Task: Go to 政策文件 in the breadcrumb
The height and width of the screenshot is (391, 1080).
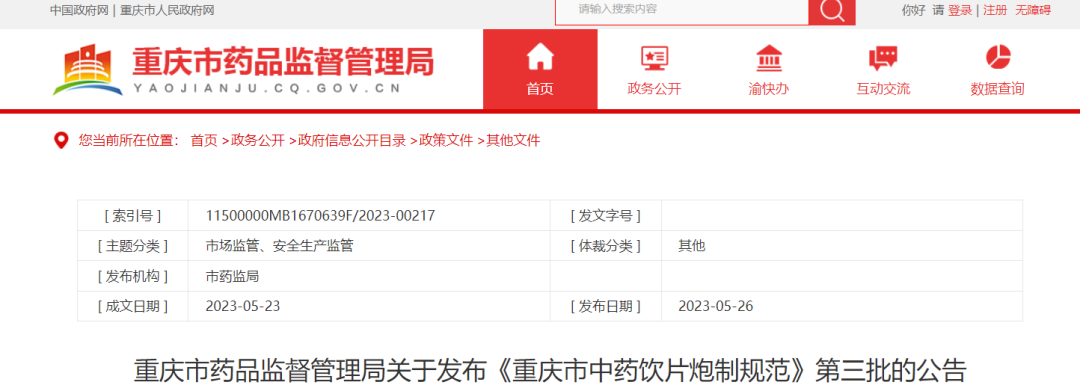Action: tap(446, 140)
